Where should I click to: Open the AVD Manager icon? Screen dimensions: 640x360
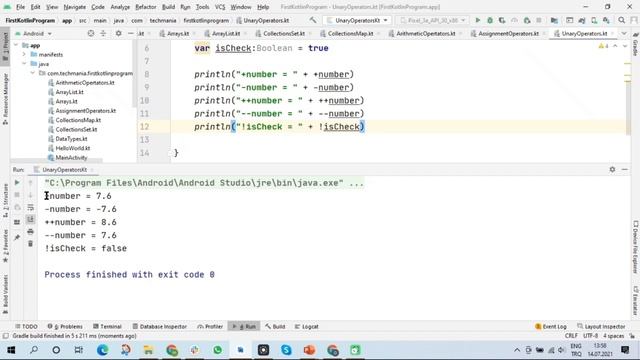594,20
